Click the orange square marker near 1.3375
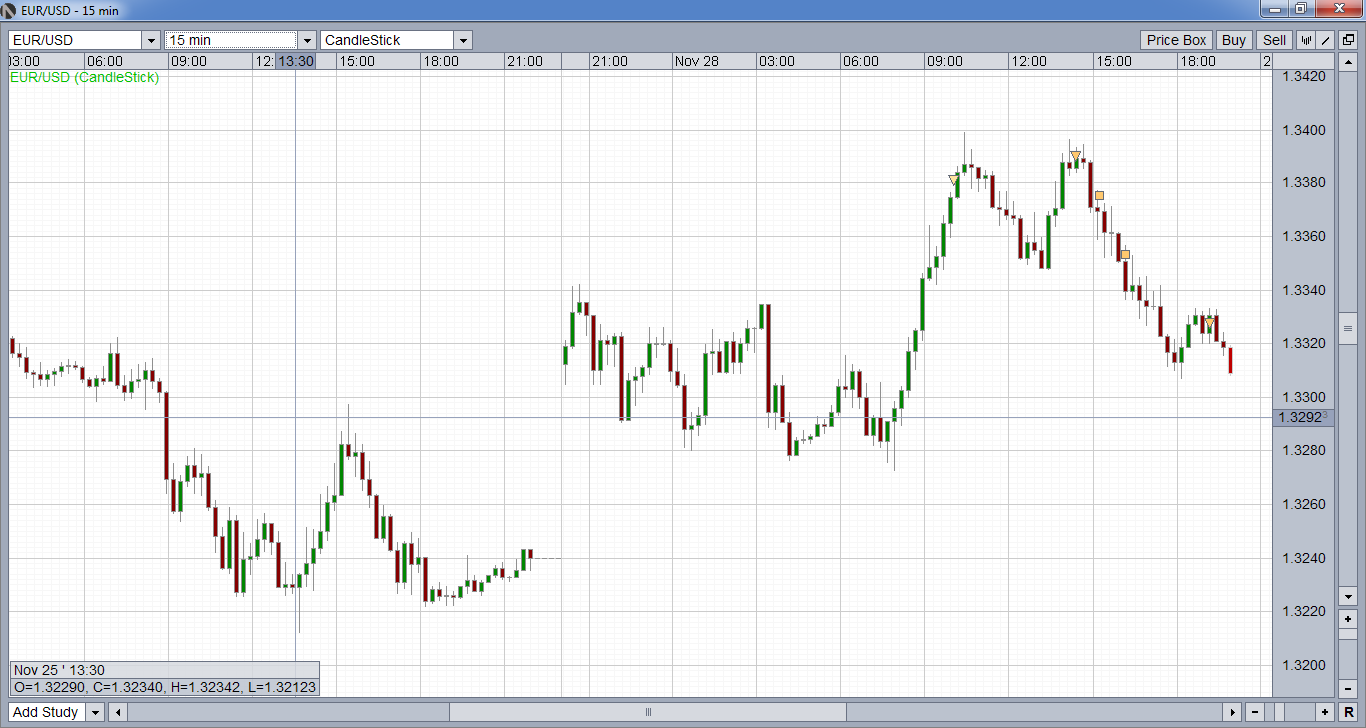This screenshot has width=1366, height=728. pos(1099,195)
